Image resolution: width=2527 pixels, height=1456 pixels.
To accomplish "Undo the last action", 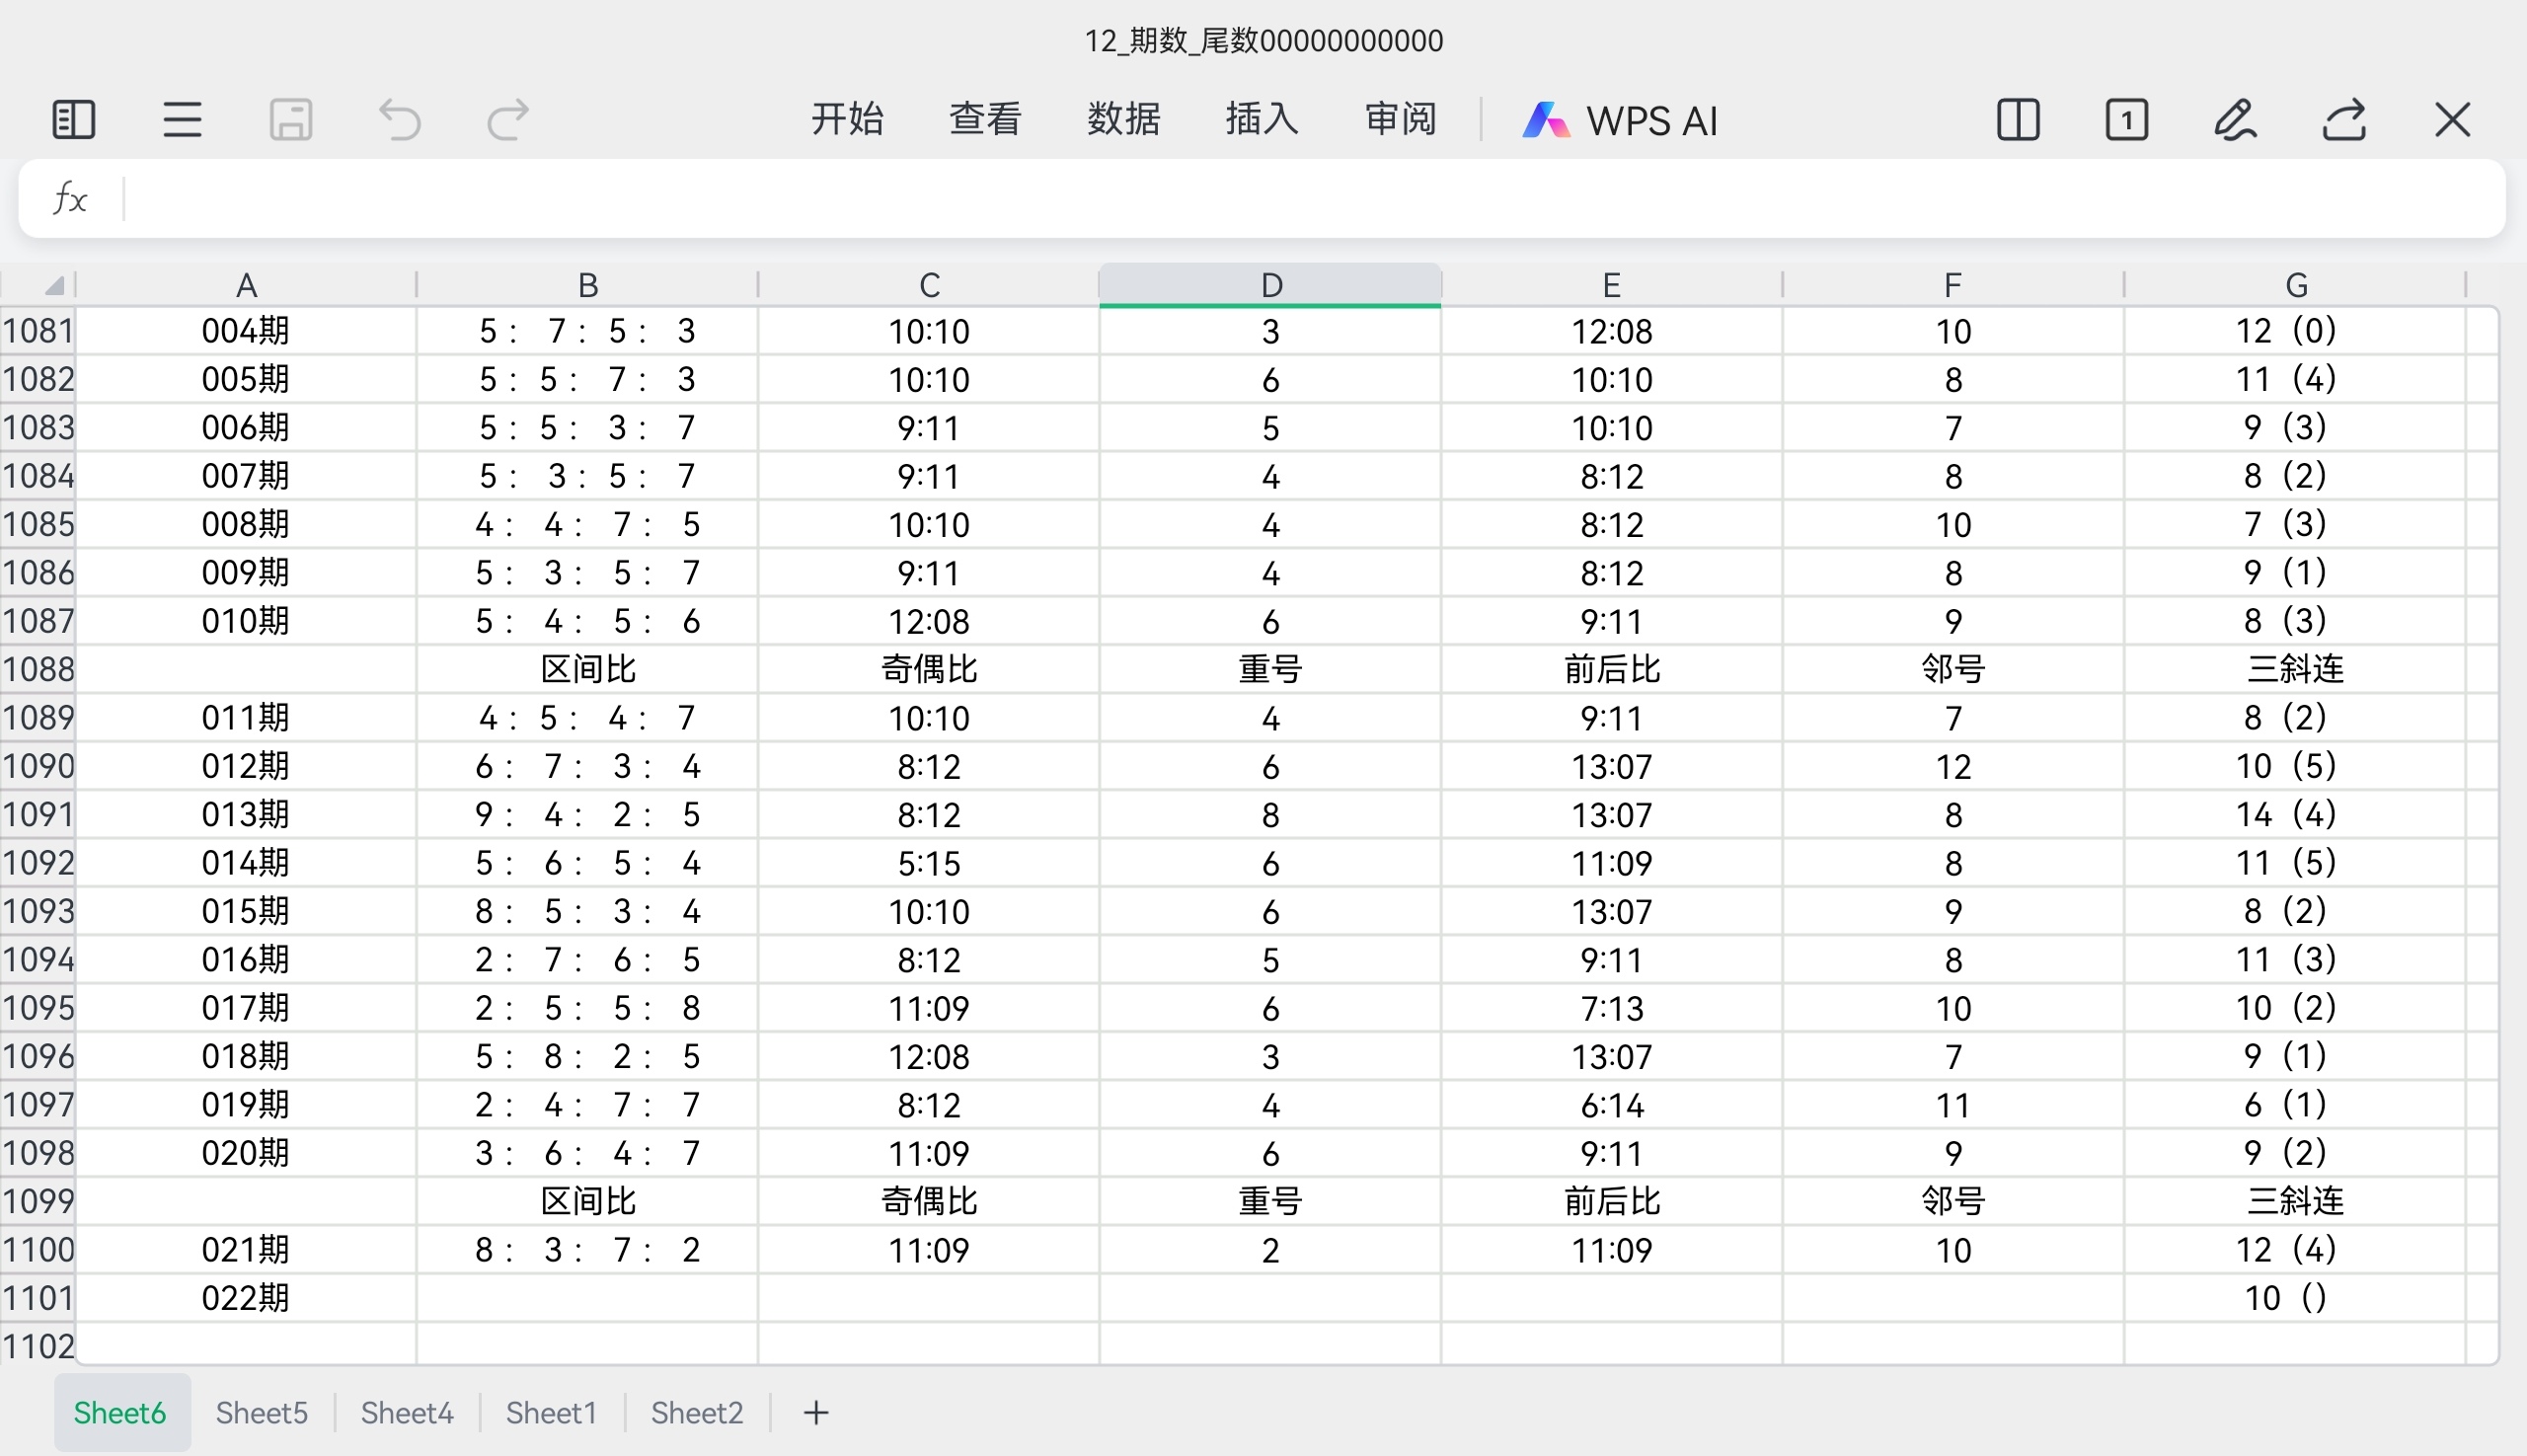I will tap(399, 119).
